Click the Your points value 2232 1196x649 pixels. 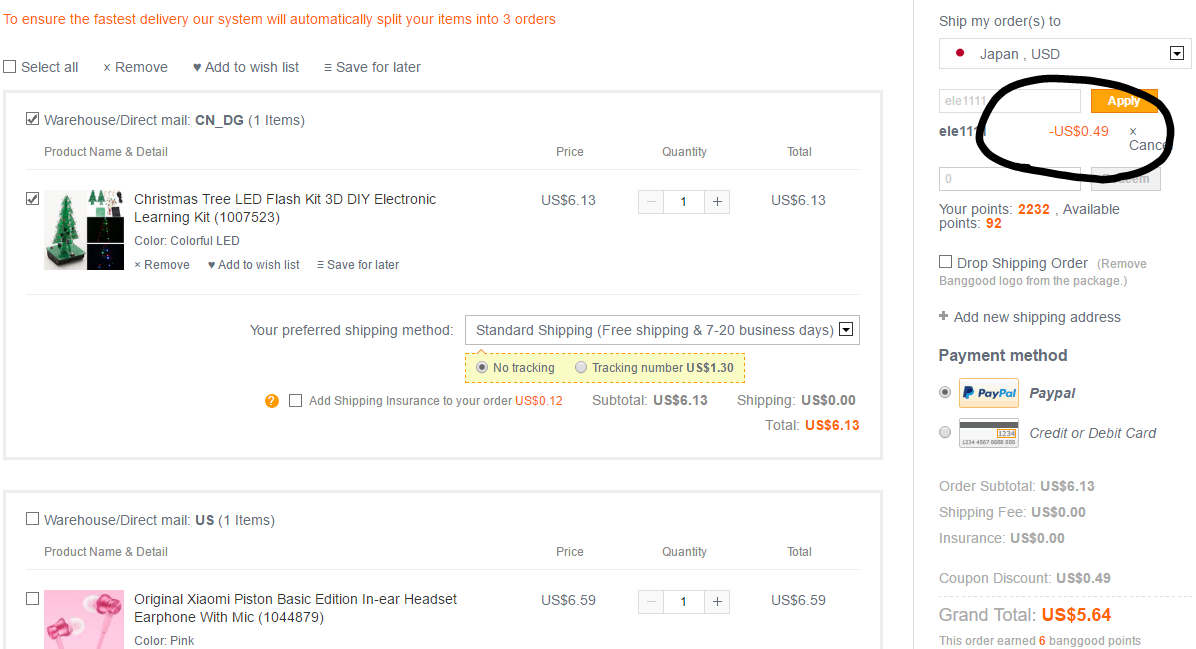point(1034,209)
